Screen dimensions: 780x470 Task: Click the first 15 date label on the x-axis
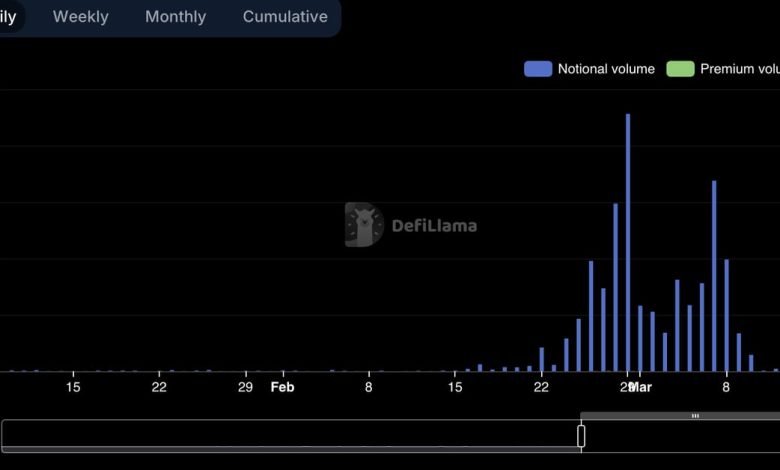click(x=73, y=387)
